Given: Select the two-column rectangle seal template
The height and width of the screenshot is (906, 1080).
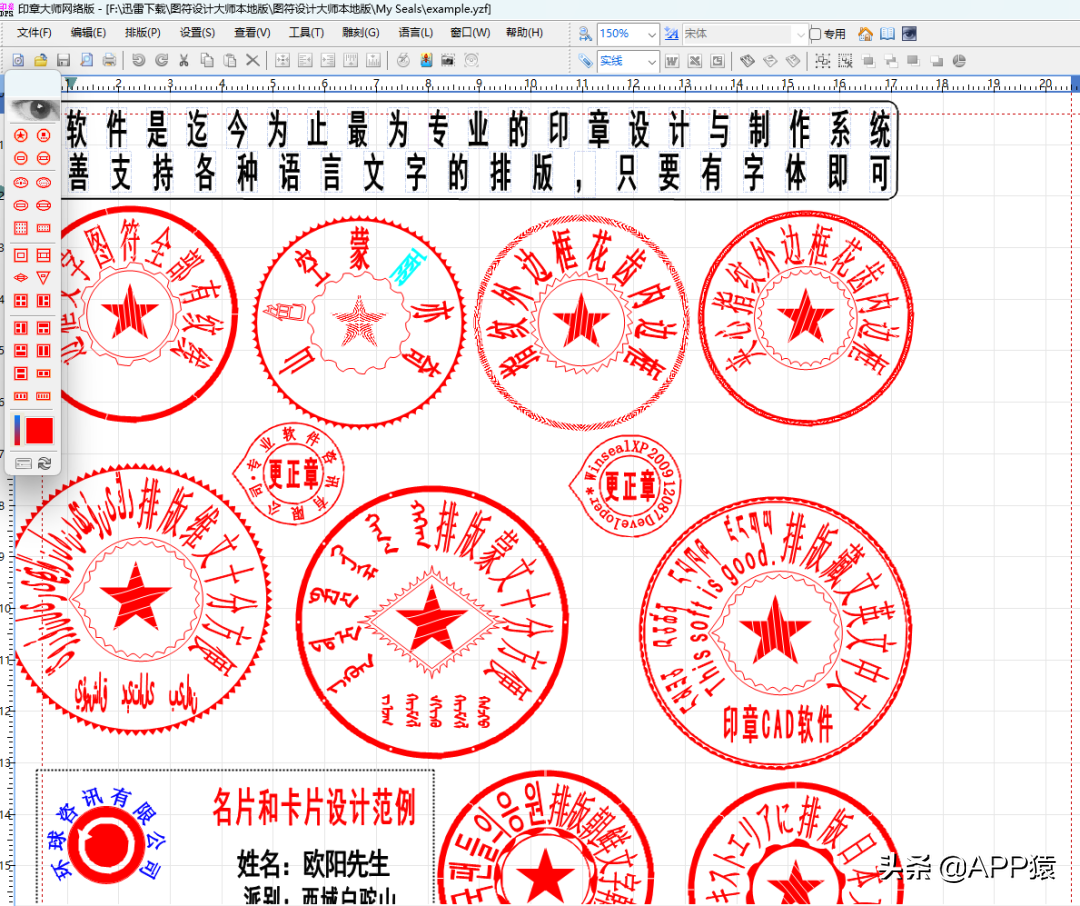Looking at the screenshot, I should [x=43, y=351].
